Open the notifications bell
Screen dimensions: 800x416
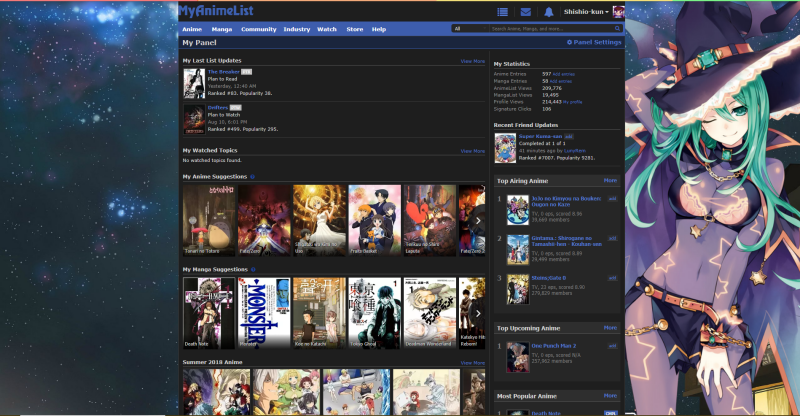tap(549, 12)
